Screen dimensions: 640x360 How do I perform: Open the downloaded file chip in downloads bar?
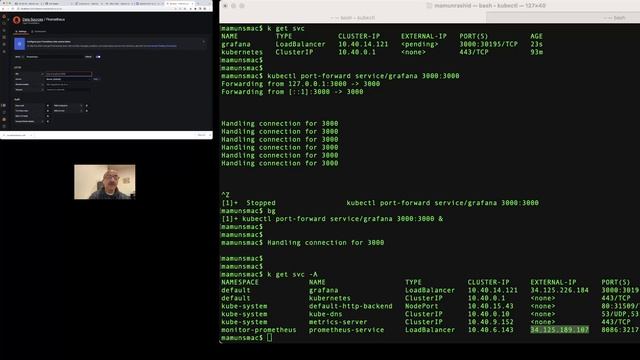pyautogui.click(x=17, y=135)
